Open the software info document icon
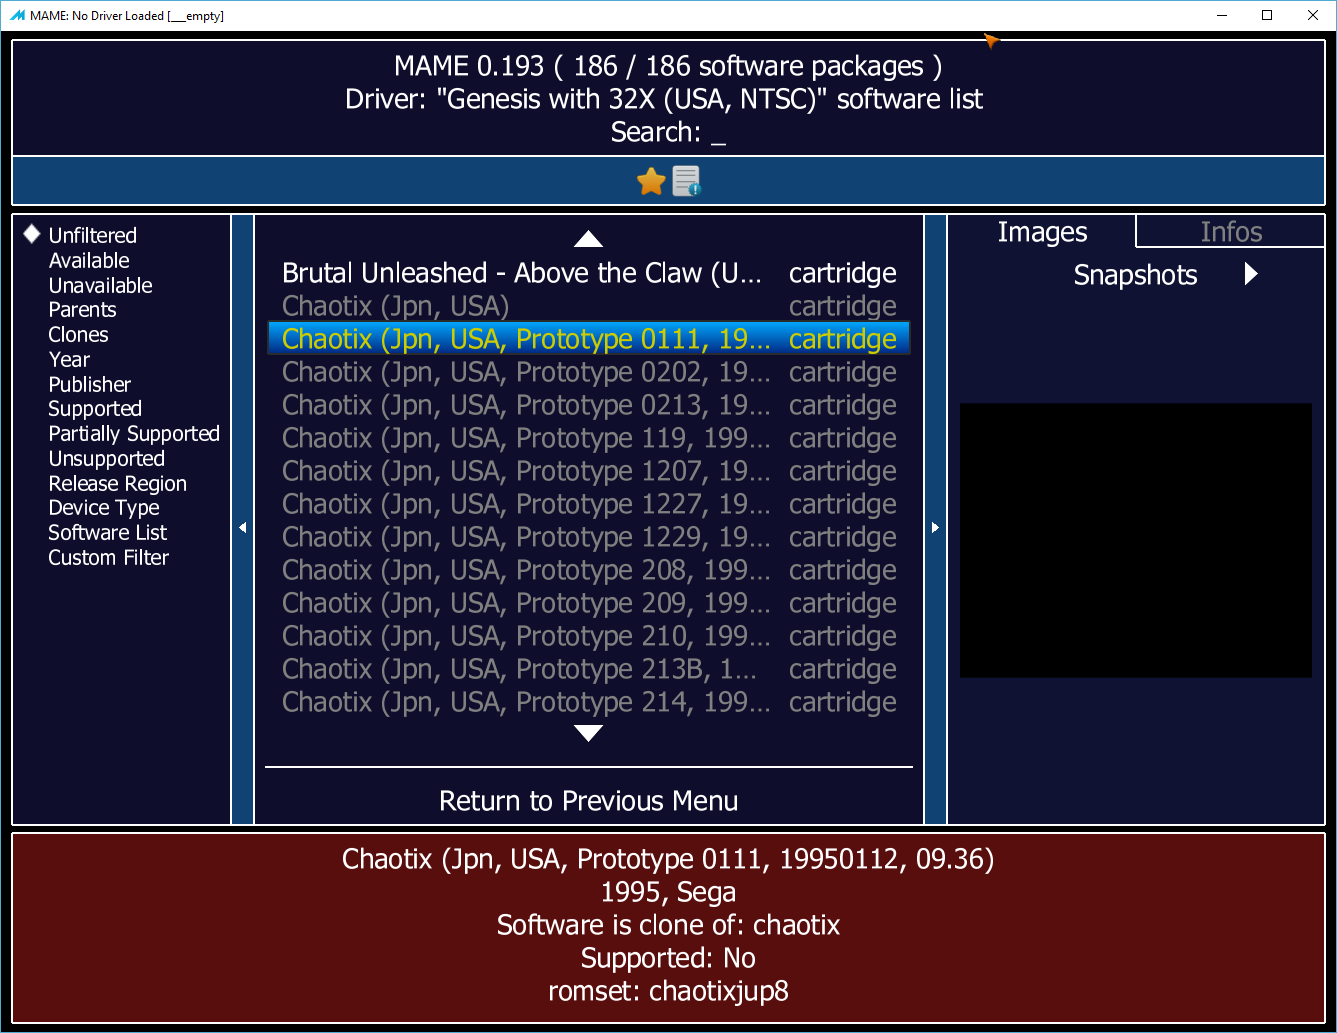The image size is (1337, 1033). point(686,181)
